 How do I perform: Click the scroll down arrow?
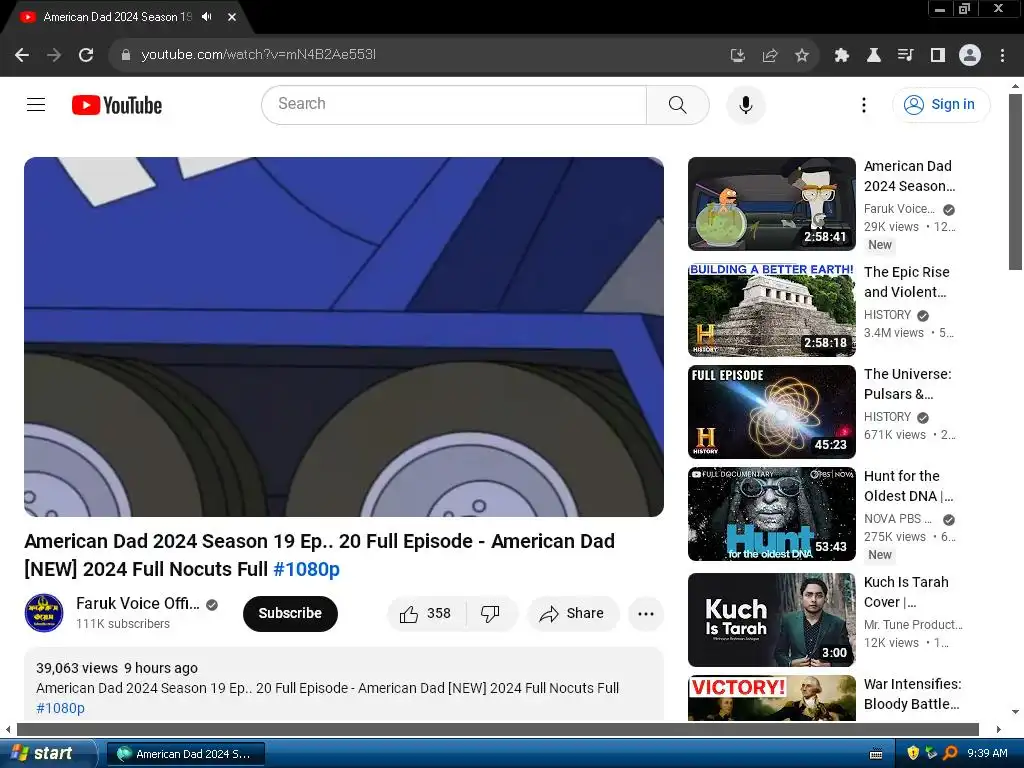[x=1015, y=712]
